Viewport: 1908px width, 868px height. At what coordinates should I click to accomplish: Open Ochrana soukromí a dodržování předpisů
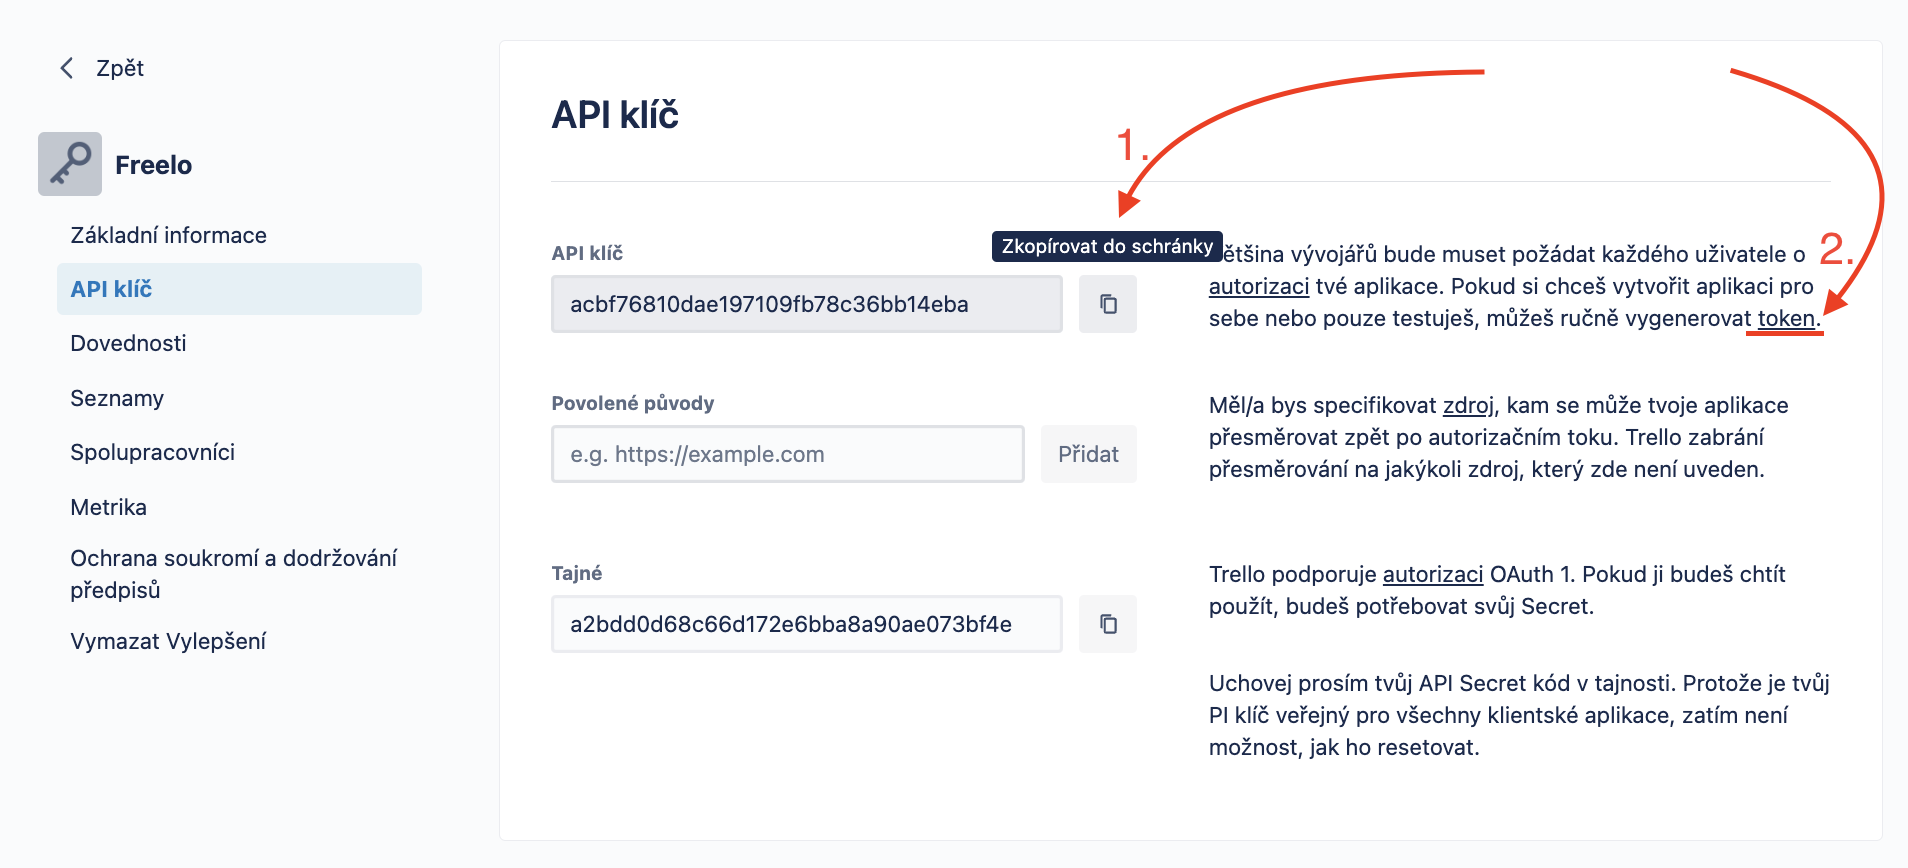[x=234, y=574]
